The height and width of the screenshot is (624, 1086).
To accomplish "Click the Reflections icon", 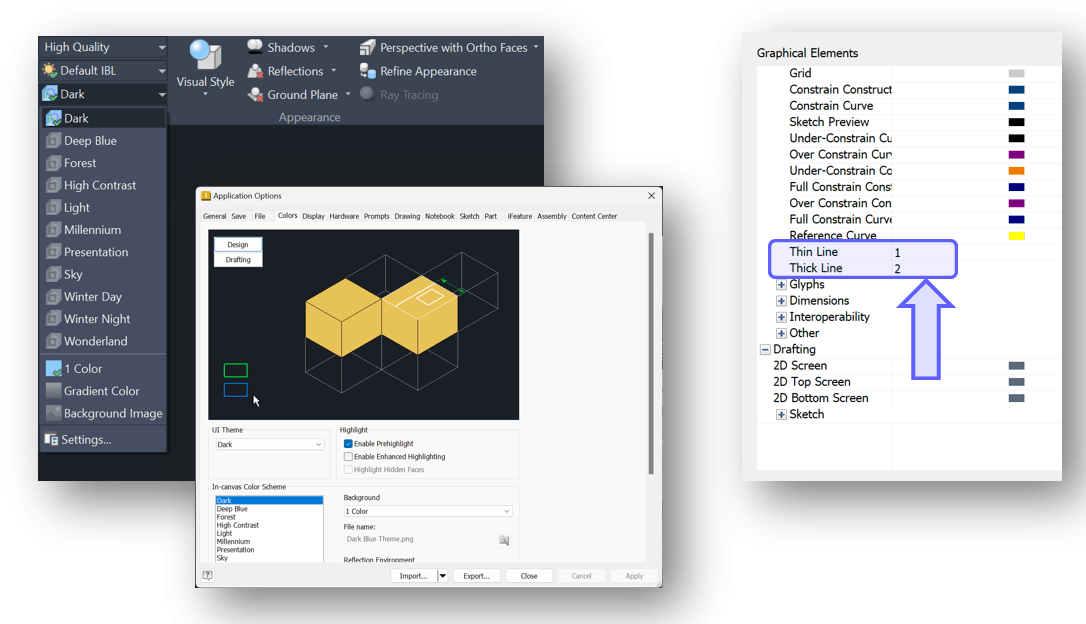I will coord(255,71).
